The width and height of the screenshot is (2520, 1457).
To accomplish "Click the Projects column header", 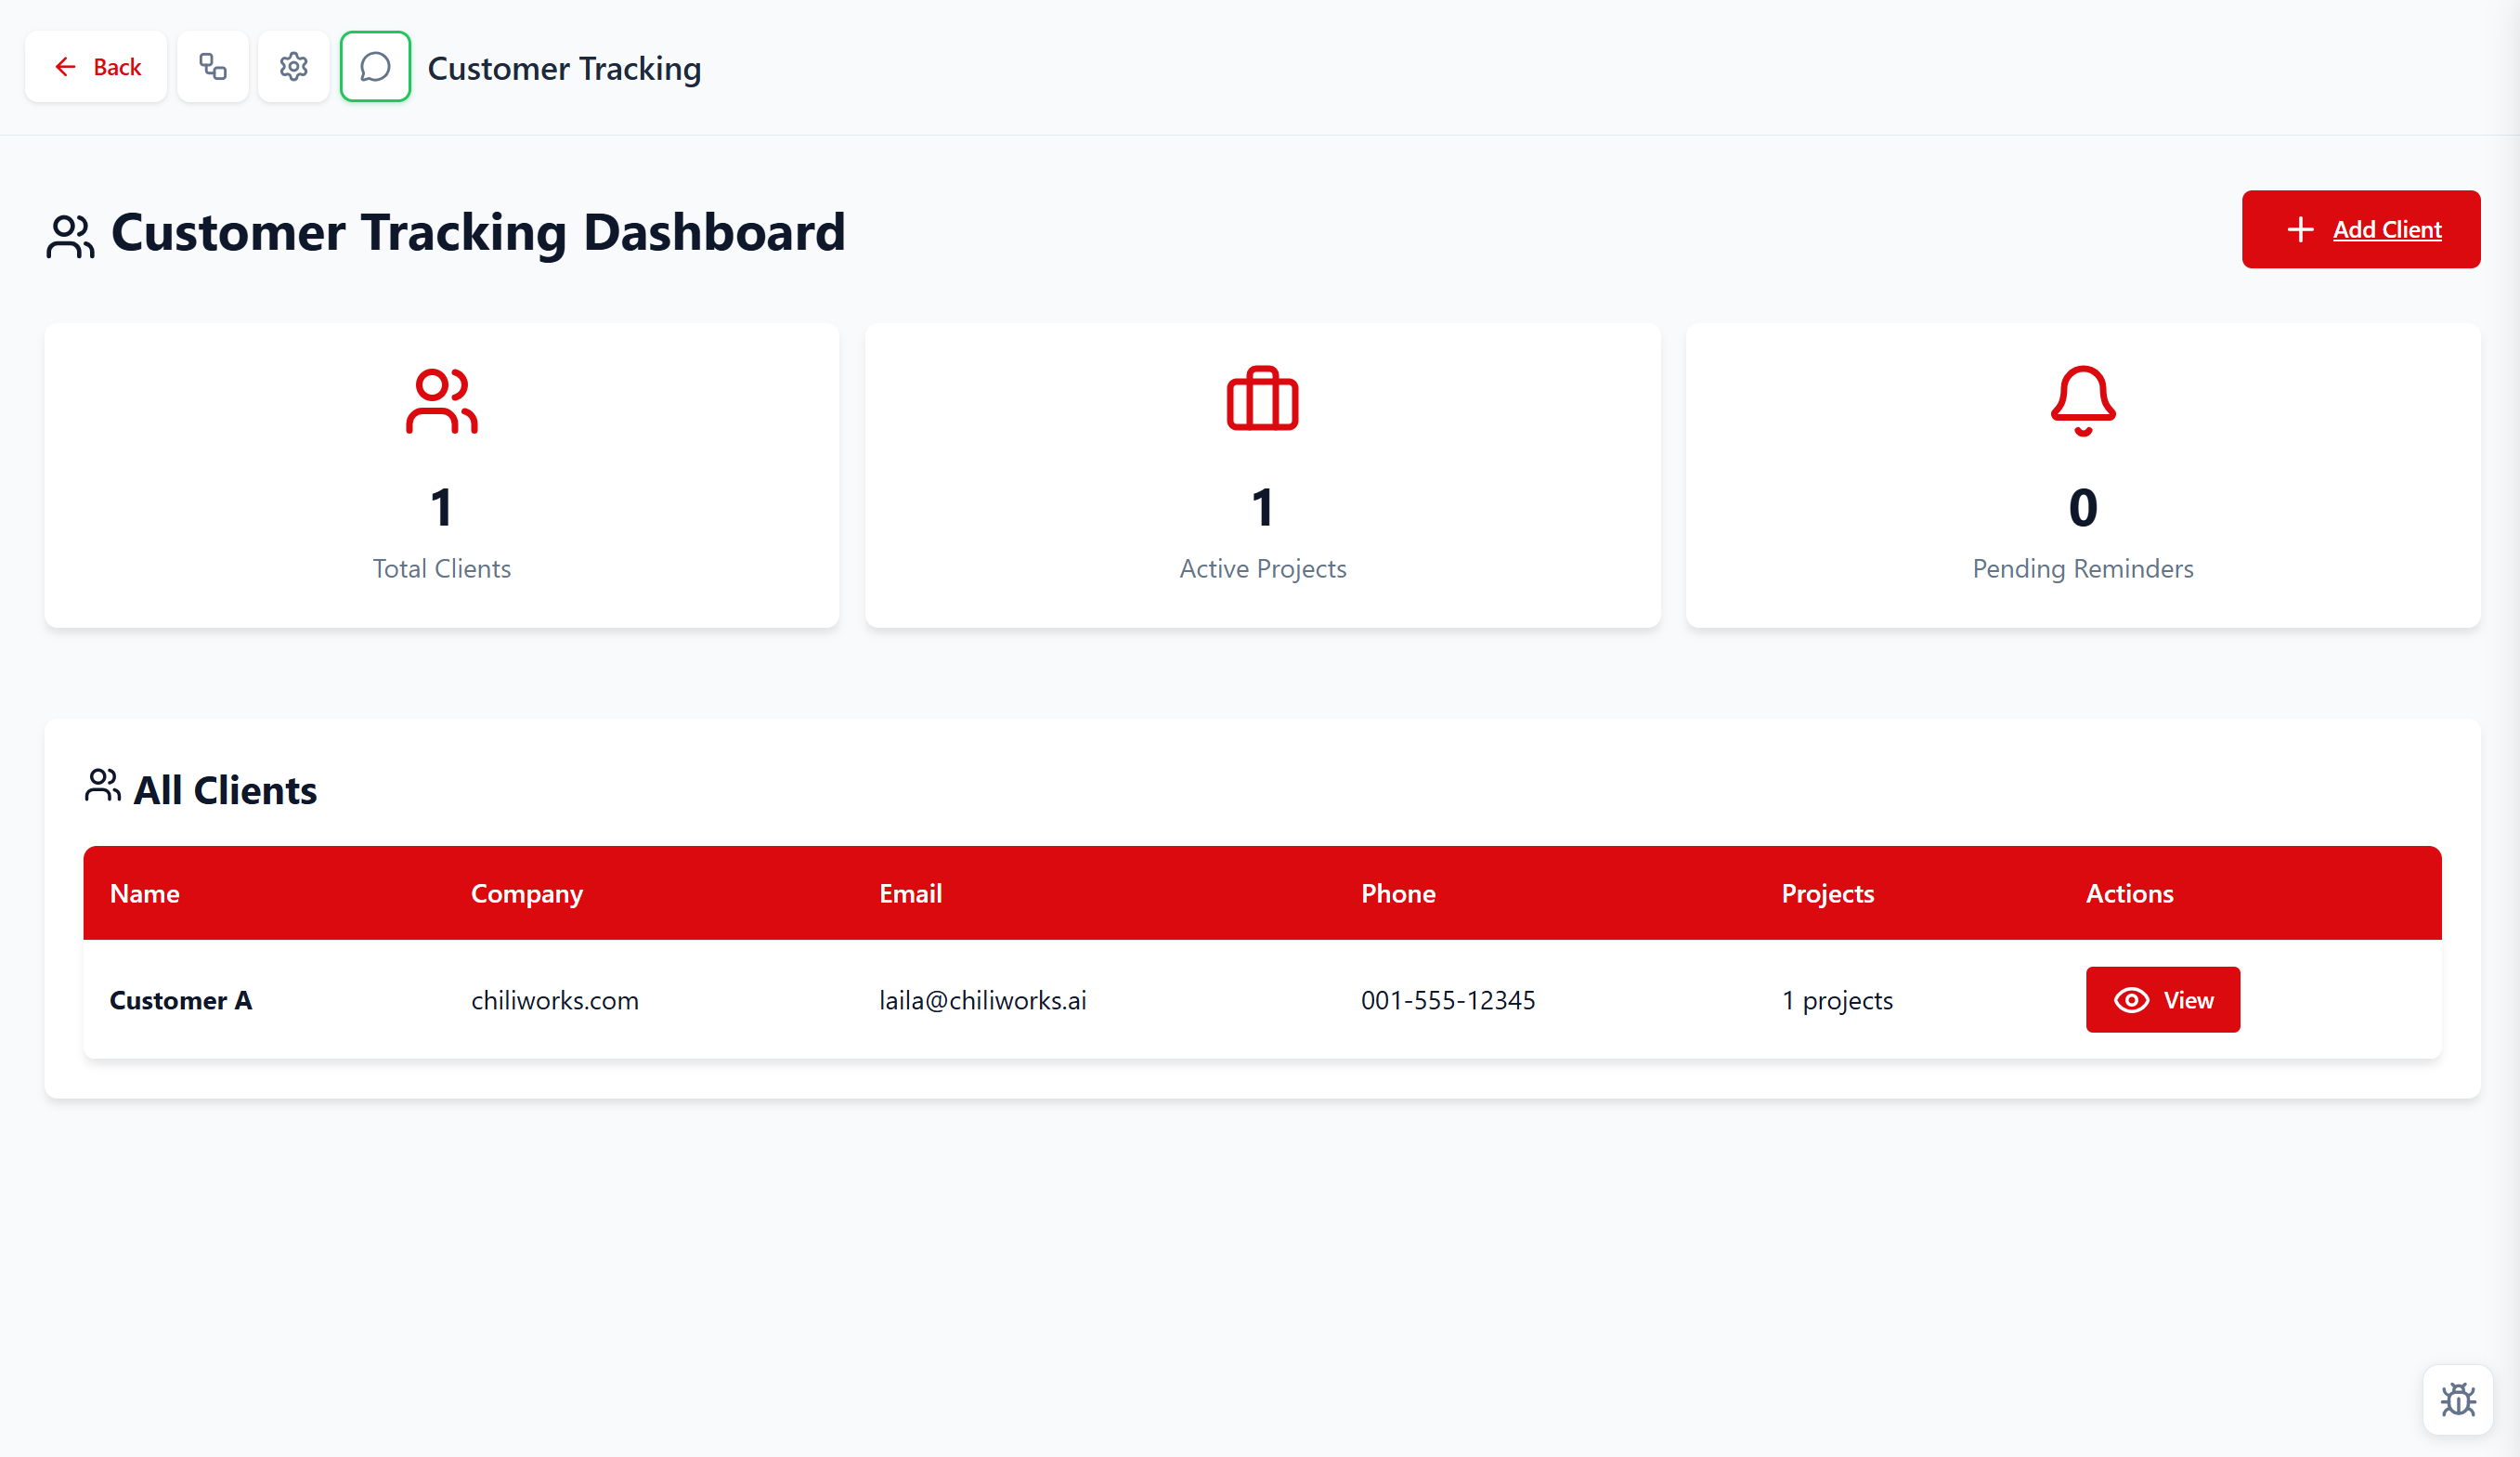I will tap(1827, 893).
